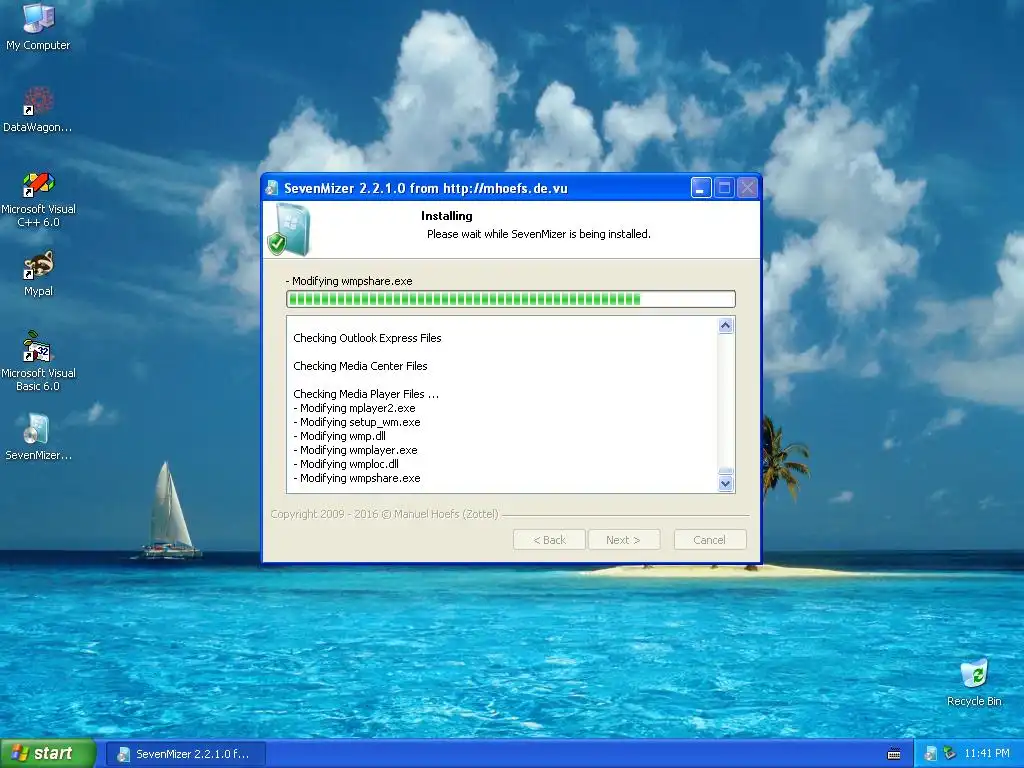This screenshot has width=1024, height=768.
Task: Click 'Please wait while SevenMizer is being installed.'
Action: point(539,234)
